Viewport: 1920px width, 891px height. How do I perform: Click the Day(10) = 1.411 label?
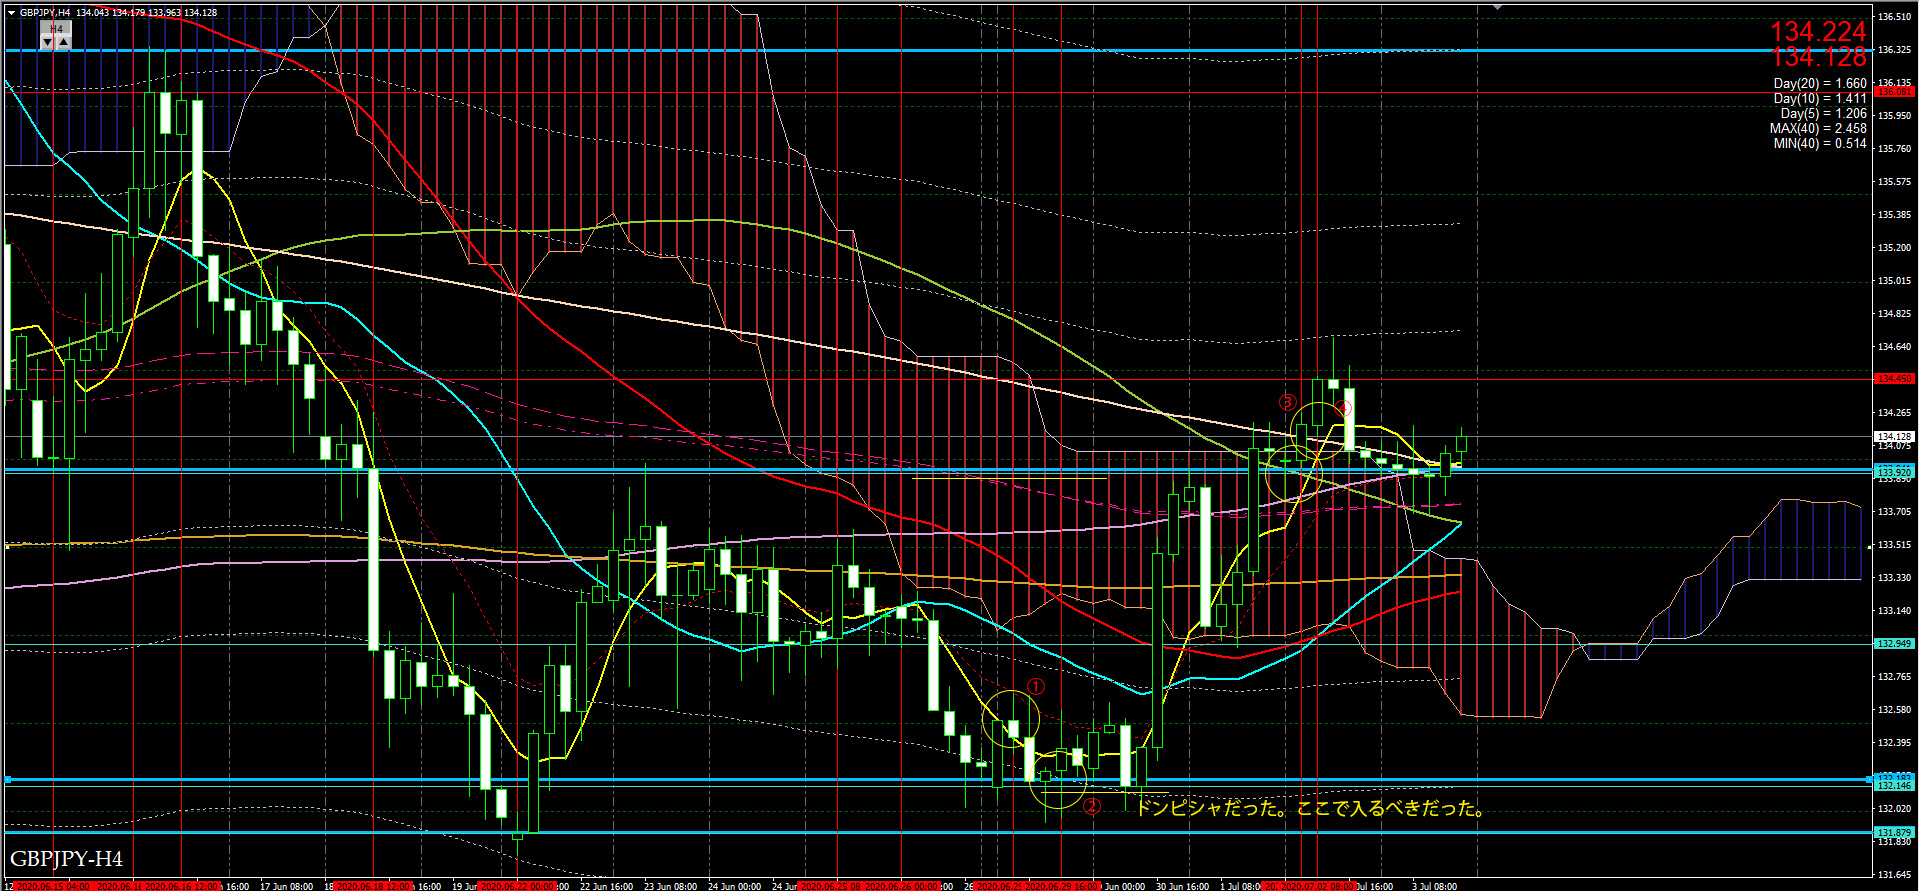(x=1819, y=99)
